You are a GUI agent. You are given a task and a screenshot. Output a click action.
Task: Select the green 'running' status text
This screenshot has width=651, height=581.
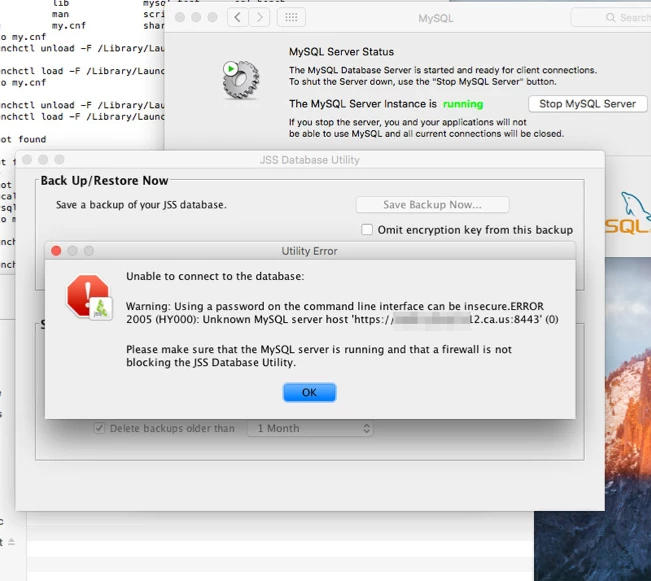(463, 104)
